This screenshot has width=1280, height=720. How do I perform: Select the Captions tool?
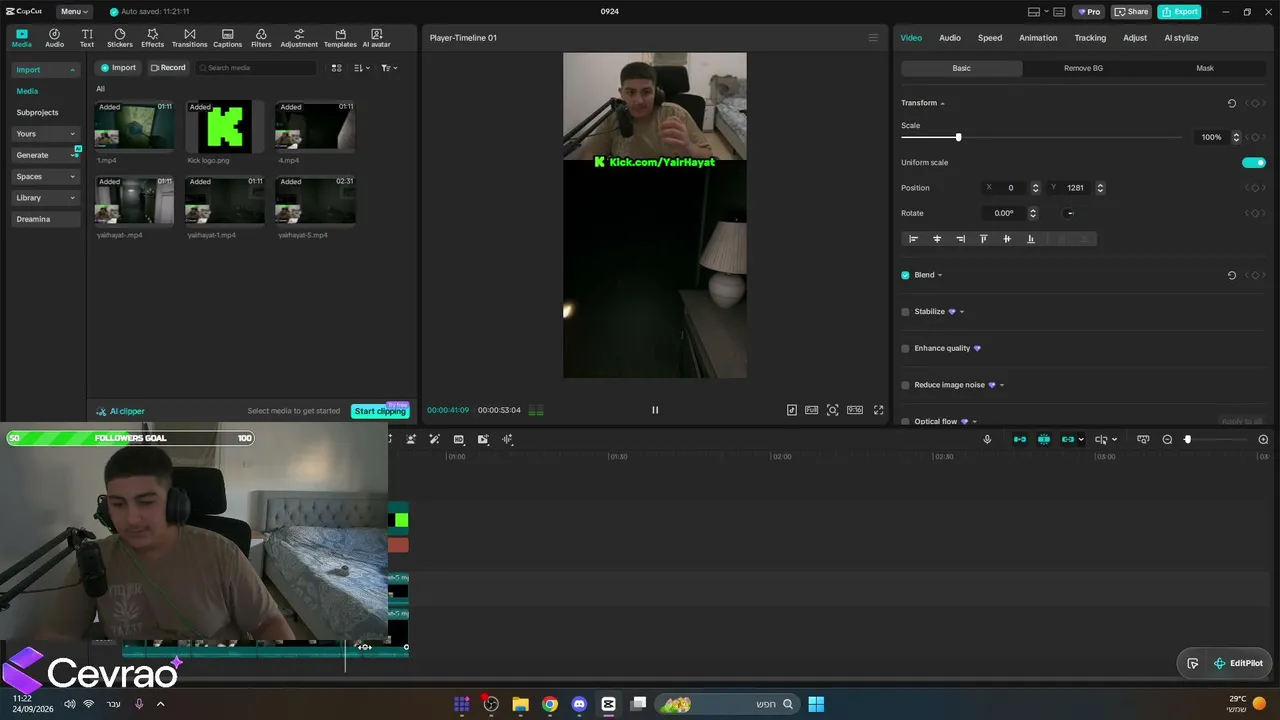click(227, 38)
